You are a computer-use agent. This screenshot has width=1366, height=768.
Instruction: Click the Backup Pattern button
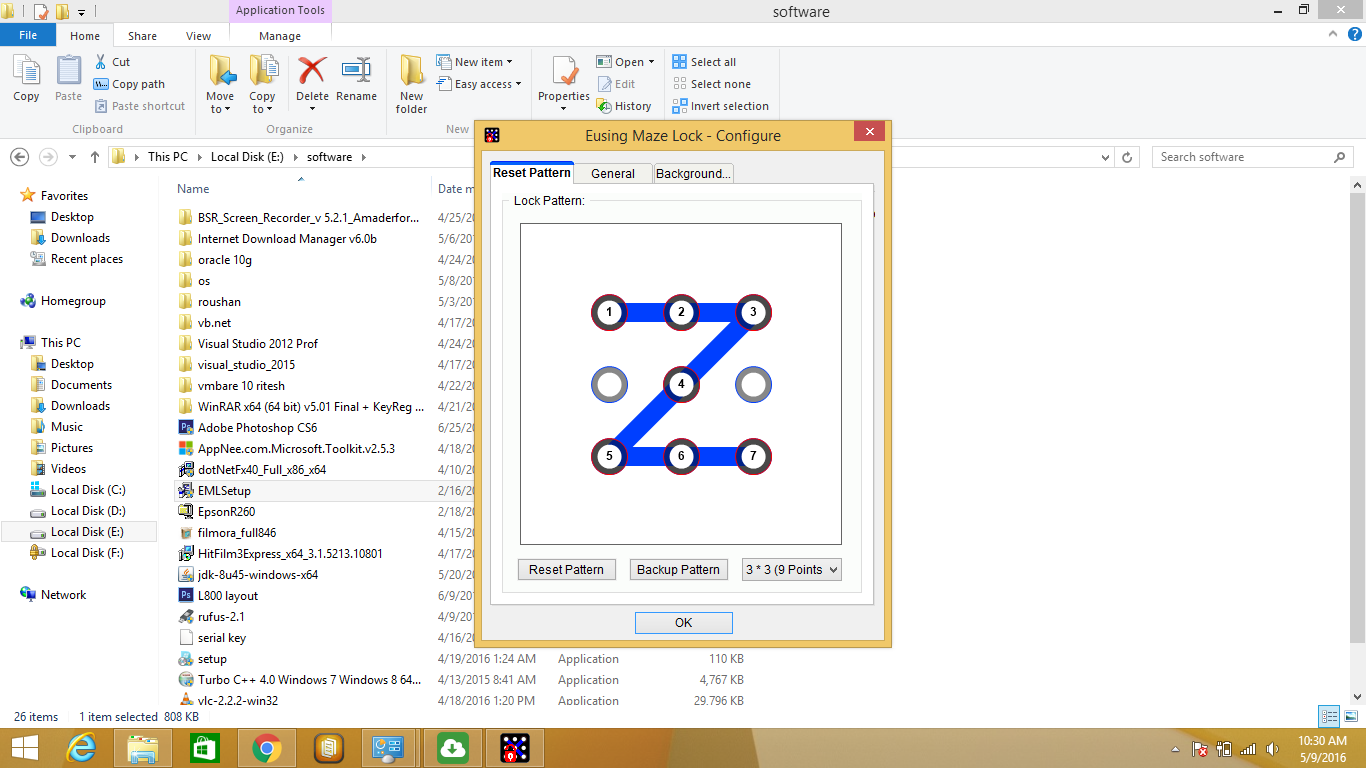point(678,569)
